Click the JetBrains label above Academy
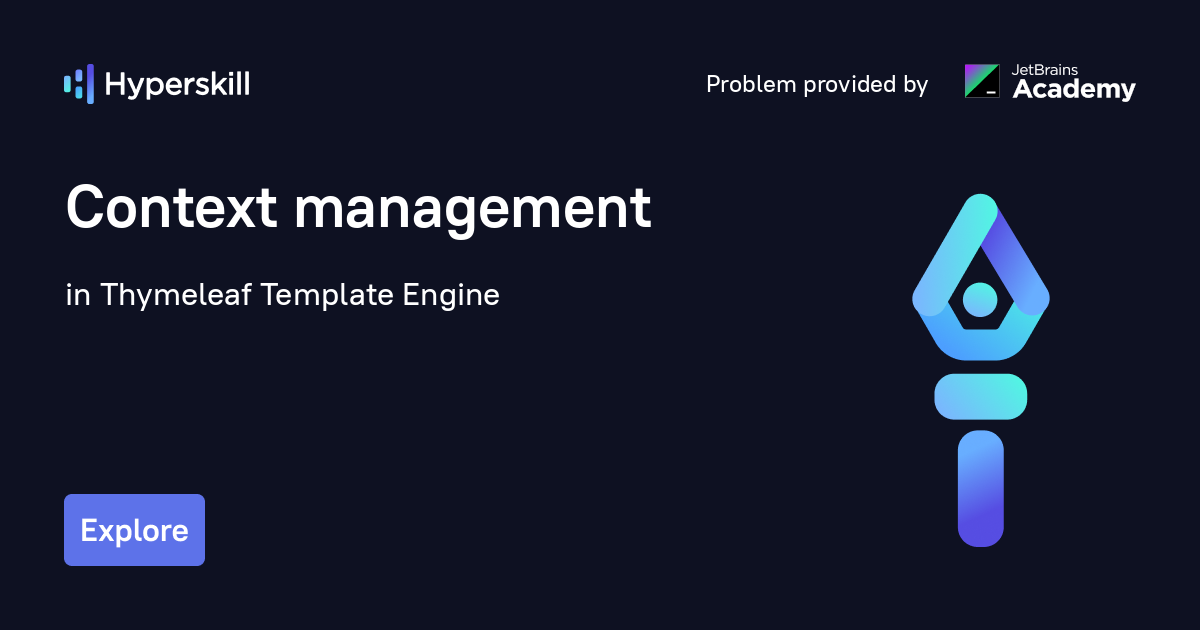Image resolution: width=1200 pixels, height=630 pixels. (1045, 71)
